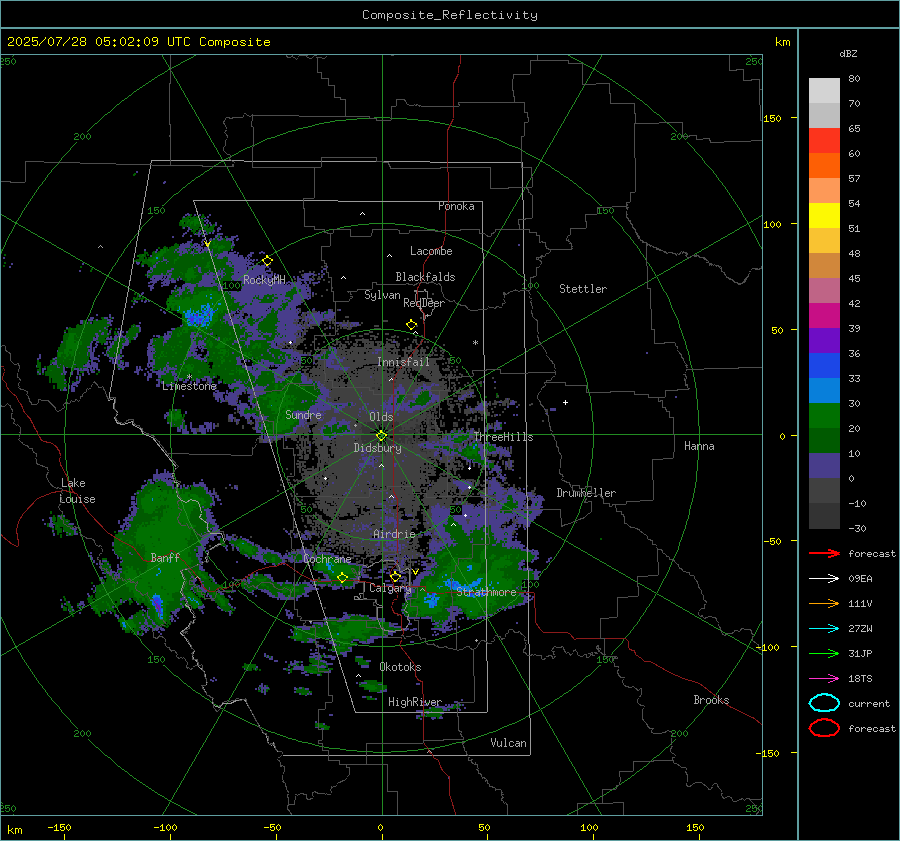Click the Limestone label on map
The width and height of the screenshot is (900, 841).
point(189,386)
